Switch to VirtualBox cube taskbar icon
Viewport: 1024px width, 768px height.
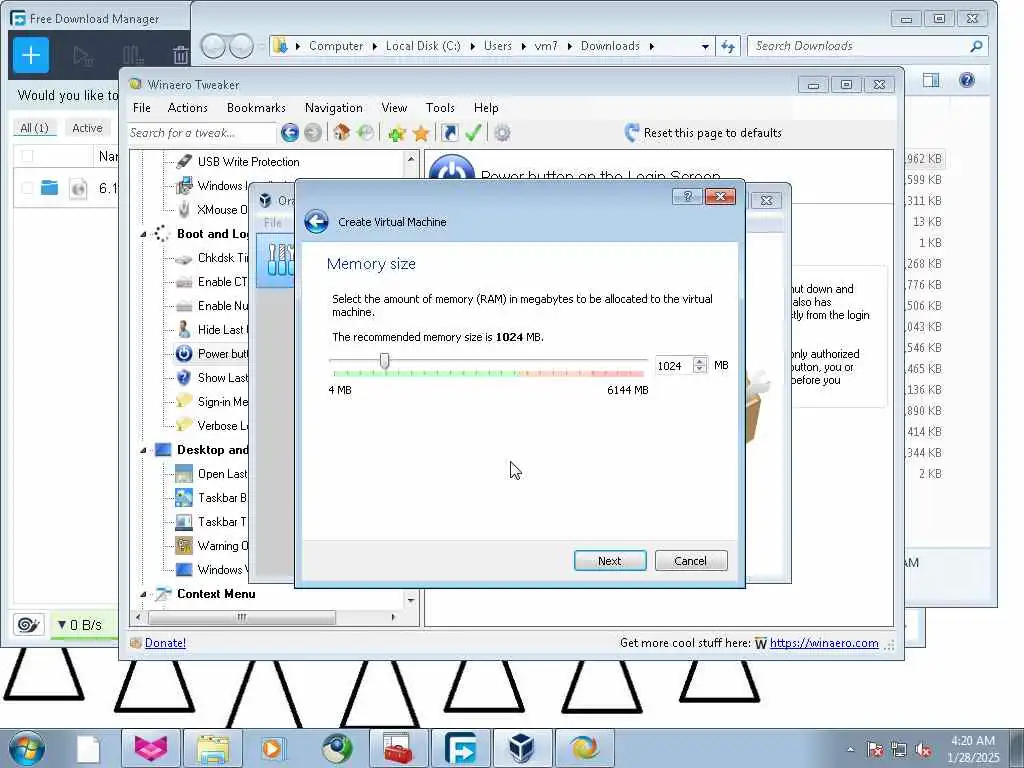522,748
